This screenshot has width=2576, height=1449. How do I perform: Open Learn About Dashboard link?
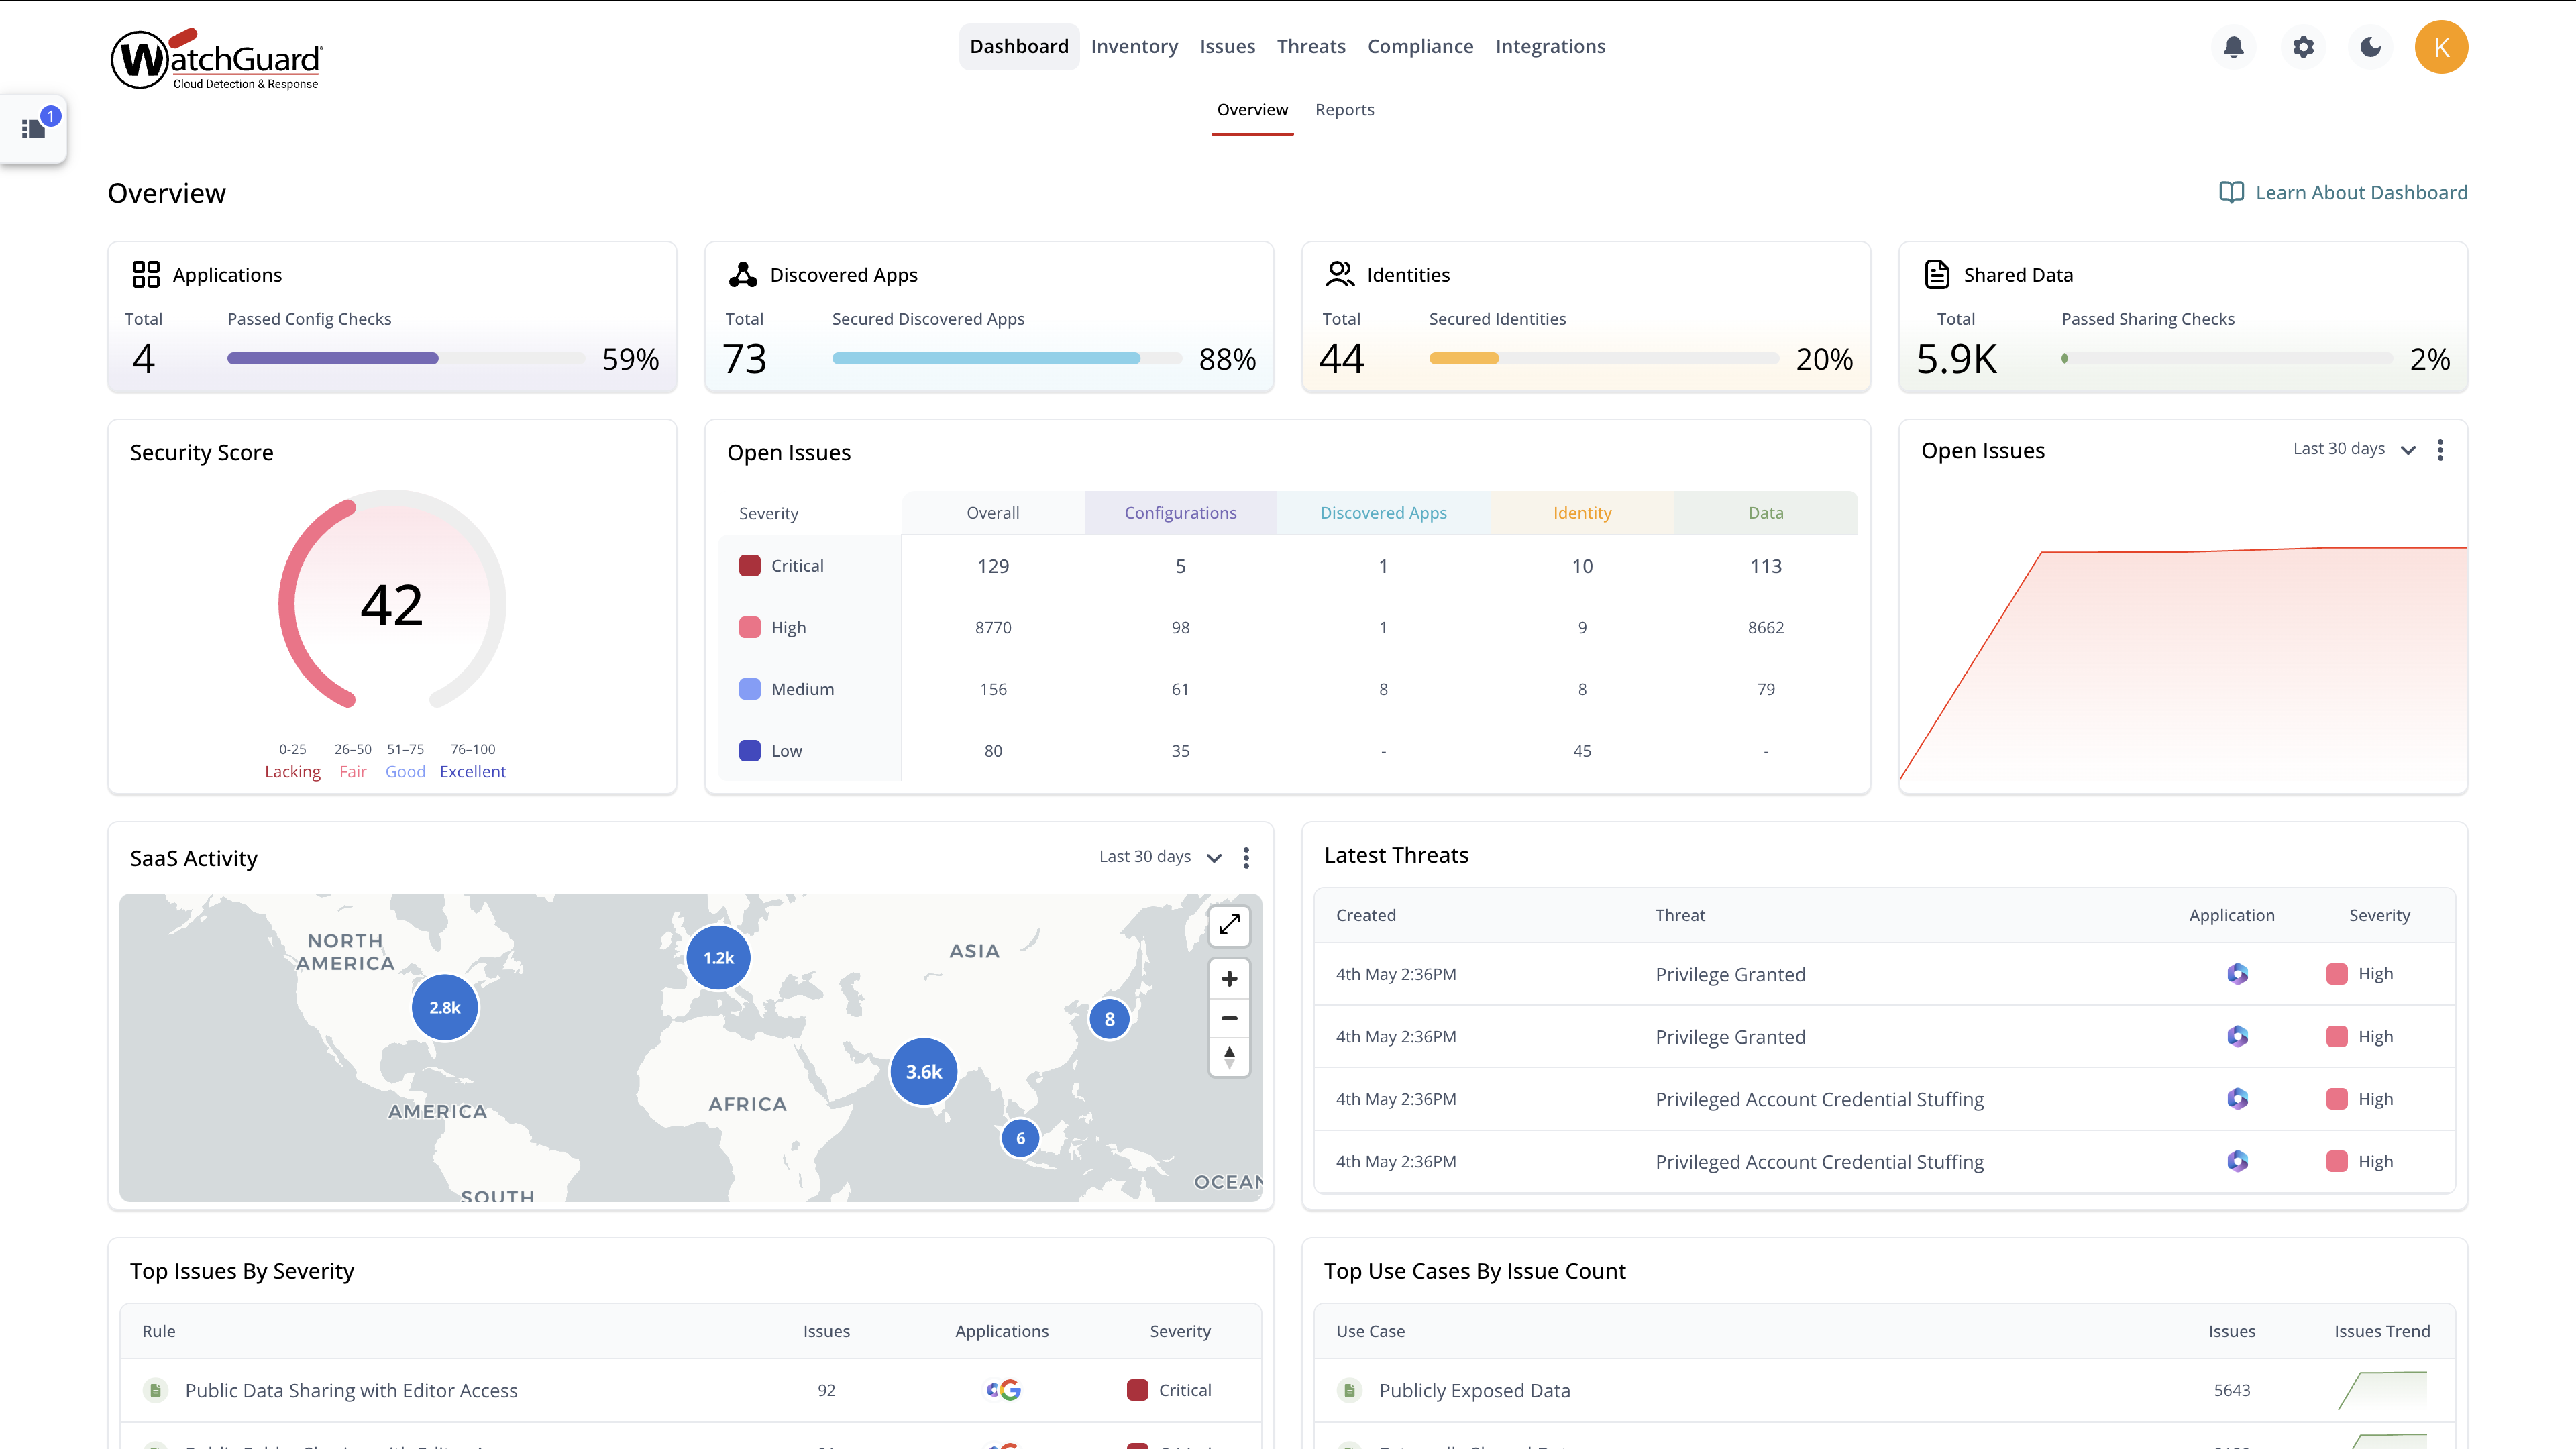point(2343,192)
